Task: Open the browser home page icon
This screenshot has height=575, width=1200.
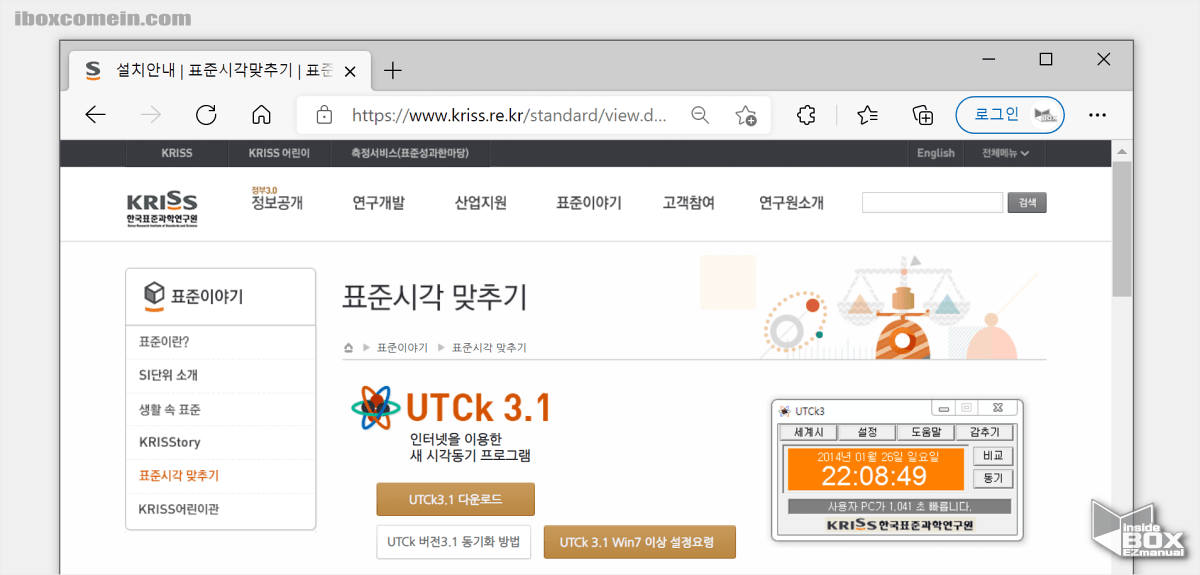Action: click(261, 115)
